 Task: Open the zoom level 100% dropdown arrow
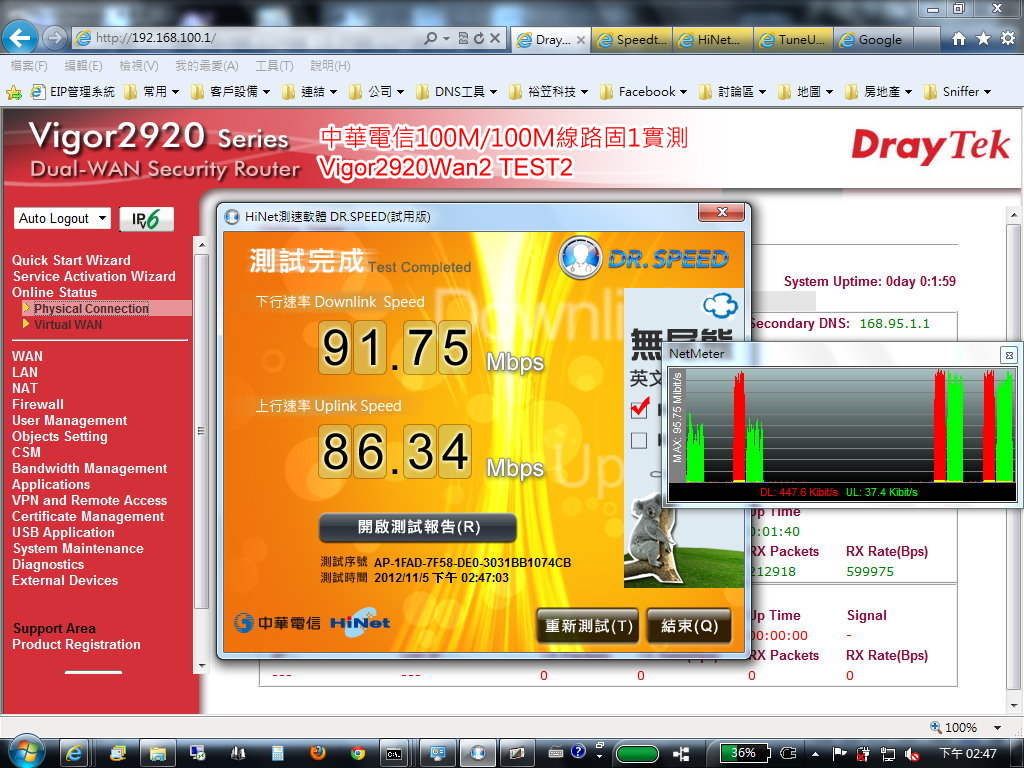[x=997, y=728]
